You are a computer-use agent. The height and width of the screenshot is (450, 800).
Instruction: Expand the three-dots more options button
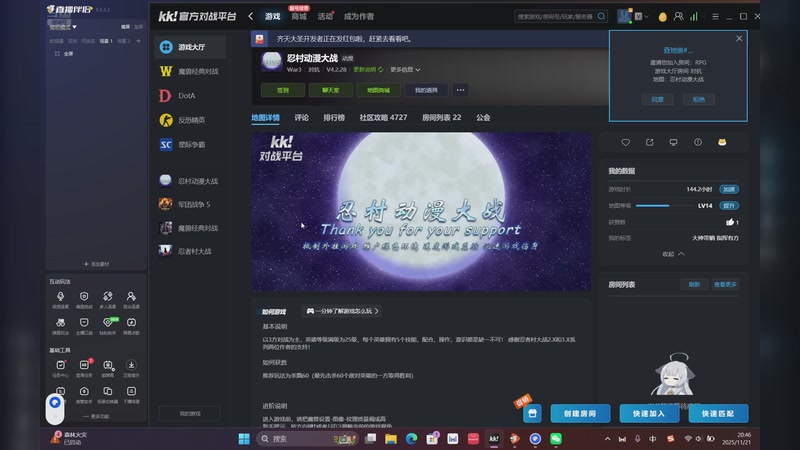(x=460, y=90)
